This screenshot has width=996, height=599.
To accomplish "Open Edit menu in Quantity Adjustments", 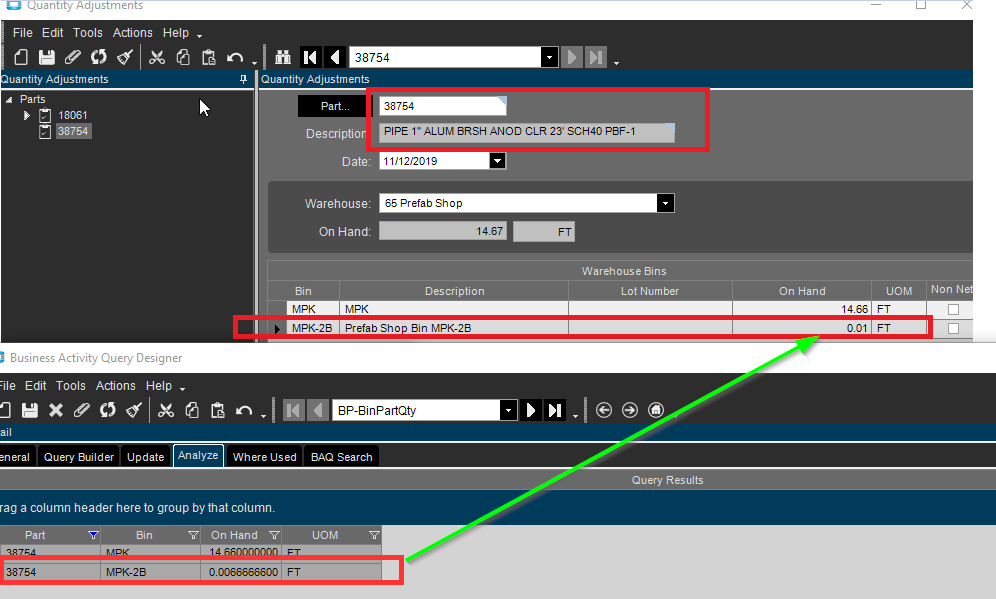I will 52,32.
